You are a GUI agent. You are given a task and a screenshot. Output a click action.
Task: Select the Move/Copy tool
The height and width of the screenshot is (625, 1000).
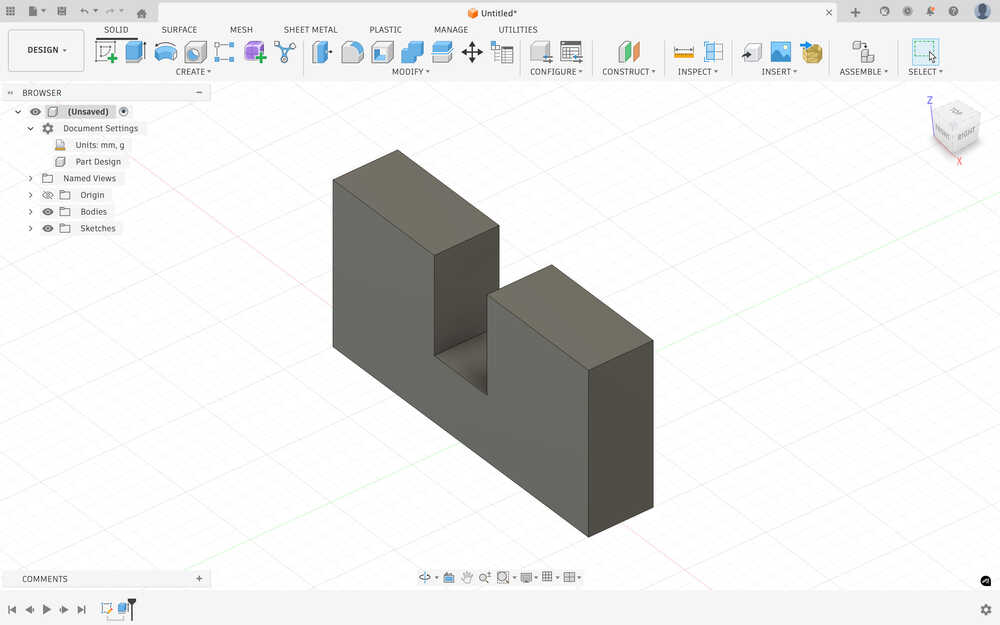coord(472,52)
